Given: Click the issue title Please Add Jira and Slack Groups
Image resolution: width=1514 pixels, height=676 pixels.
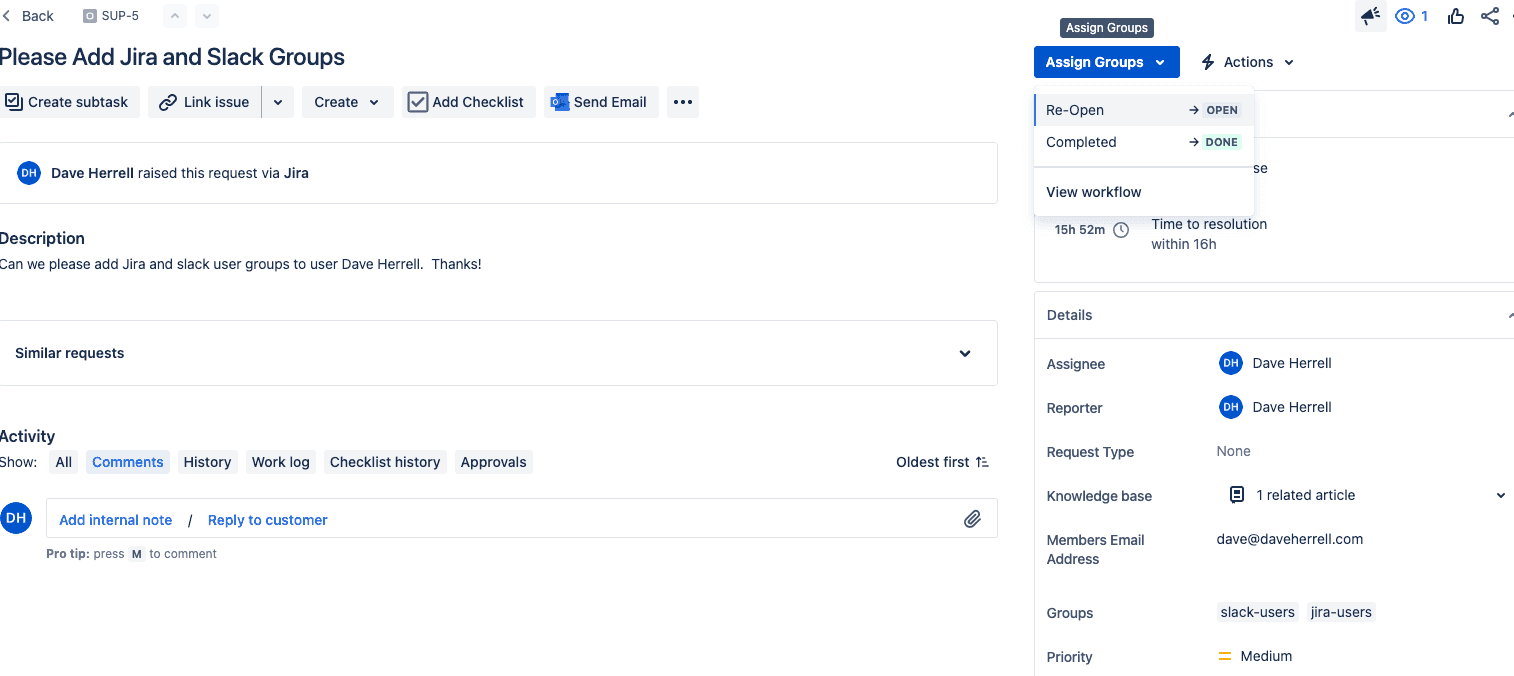Looking at the screenshot, I should (173, 57).
